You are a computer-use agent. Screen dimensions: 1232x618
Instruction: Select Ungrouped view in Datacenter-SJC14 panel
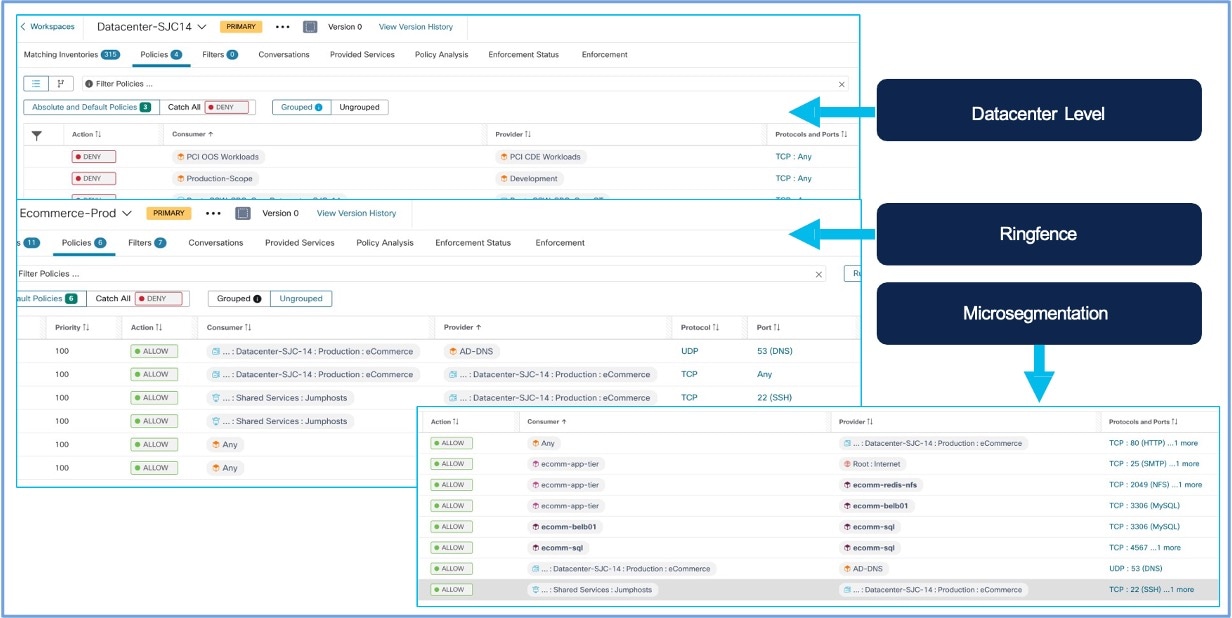click(x=359, y=107)
